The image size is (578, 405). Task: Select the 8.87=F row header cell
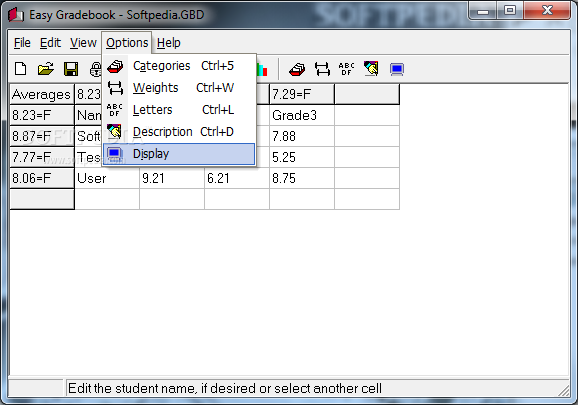[42, 136]
